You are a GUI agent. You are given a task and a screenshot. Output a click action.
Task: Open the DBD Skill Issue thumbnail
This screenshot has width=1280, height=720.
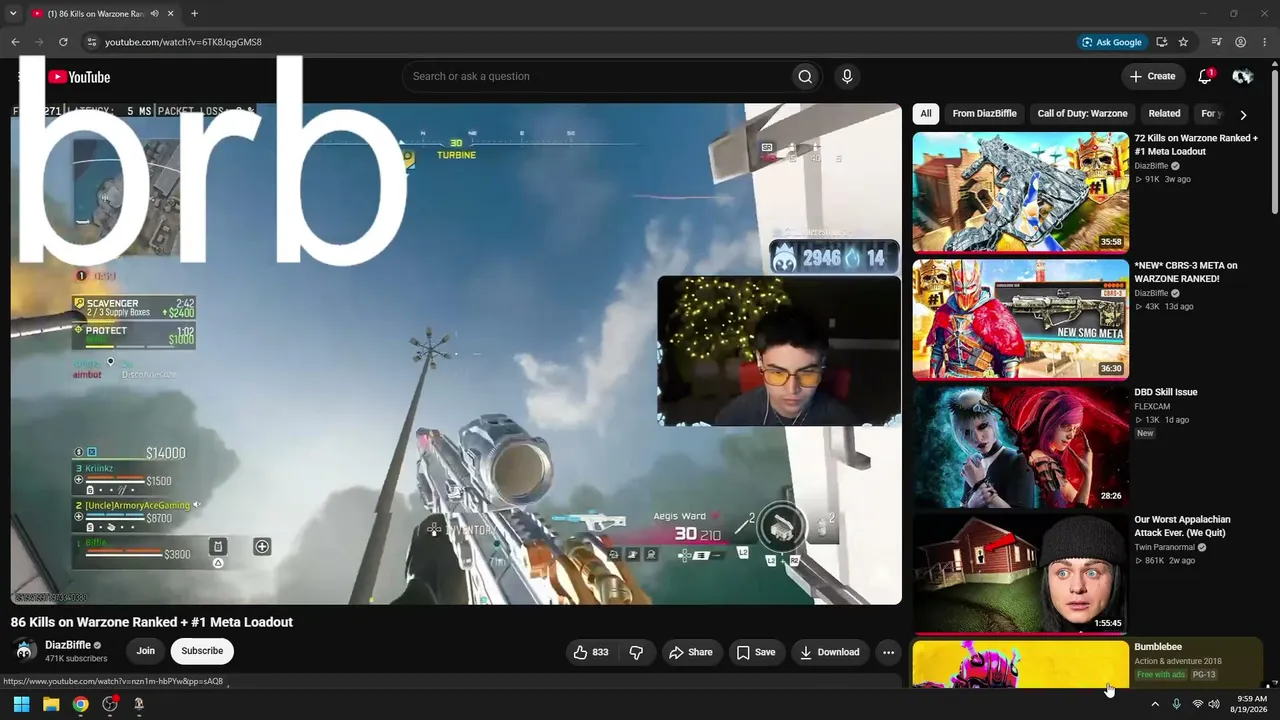point(1021,447)
